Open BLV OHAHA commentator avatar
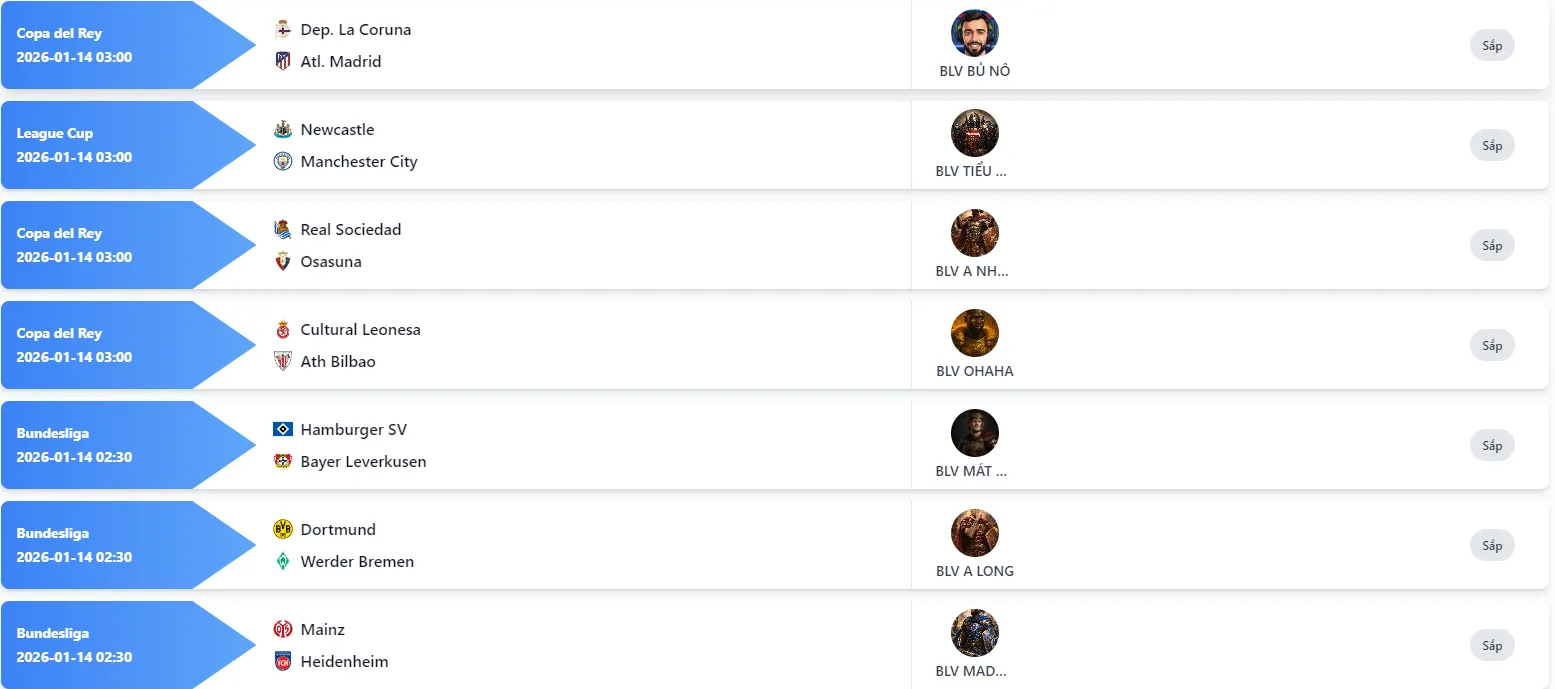Image resolution: width=1555 pixels, height=689 pixels. point(974,333)
